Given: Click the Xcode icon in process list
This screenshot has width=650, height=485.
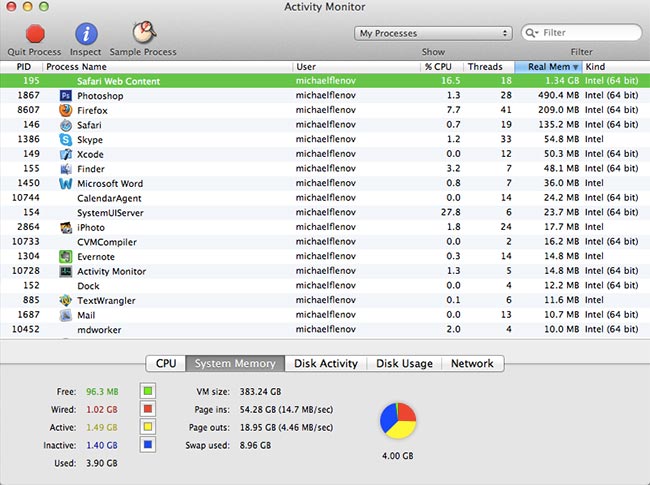Looking at the screenshot, I should click(65, 154).
